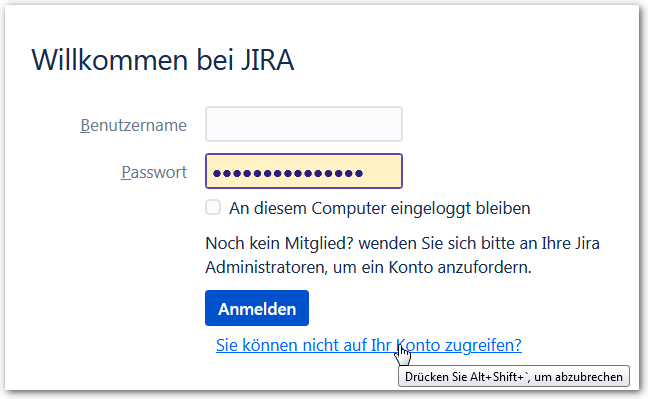Click into the Passwort field
648x399 pixels.
(x=304, y=171)
